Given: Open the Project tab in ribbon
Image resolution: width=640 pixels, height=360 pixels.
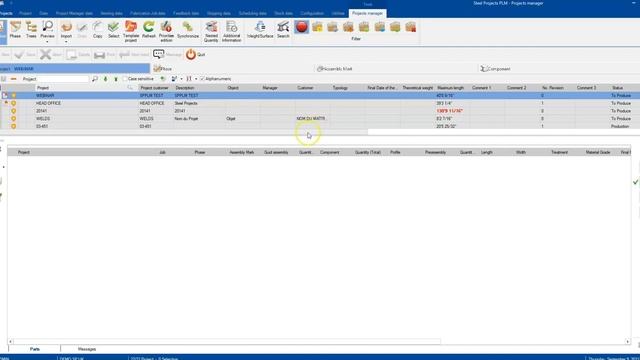Looking at the screenshot, I should (x=25, y=13).
